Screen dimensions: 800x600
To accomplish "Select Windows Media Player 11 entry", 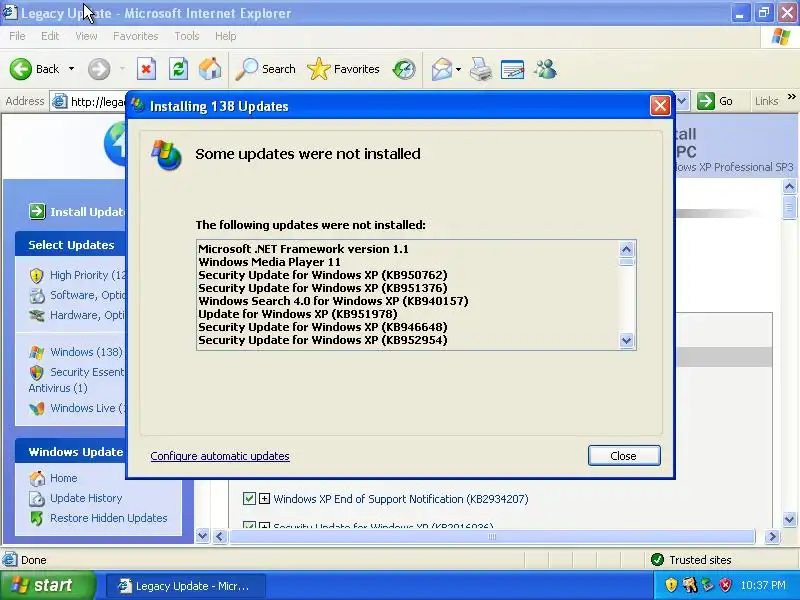I will 269,262.
